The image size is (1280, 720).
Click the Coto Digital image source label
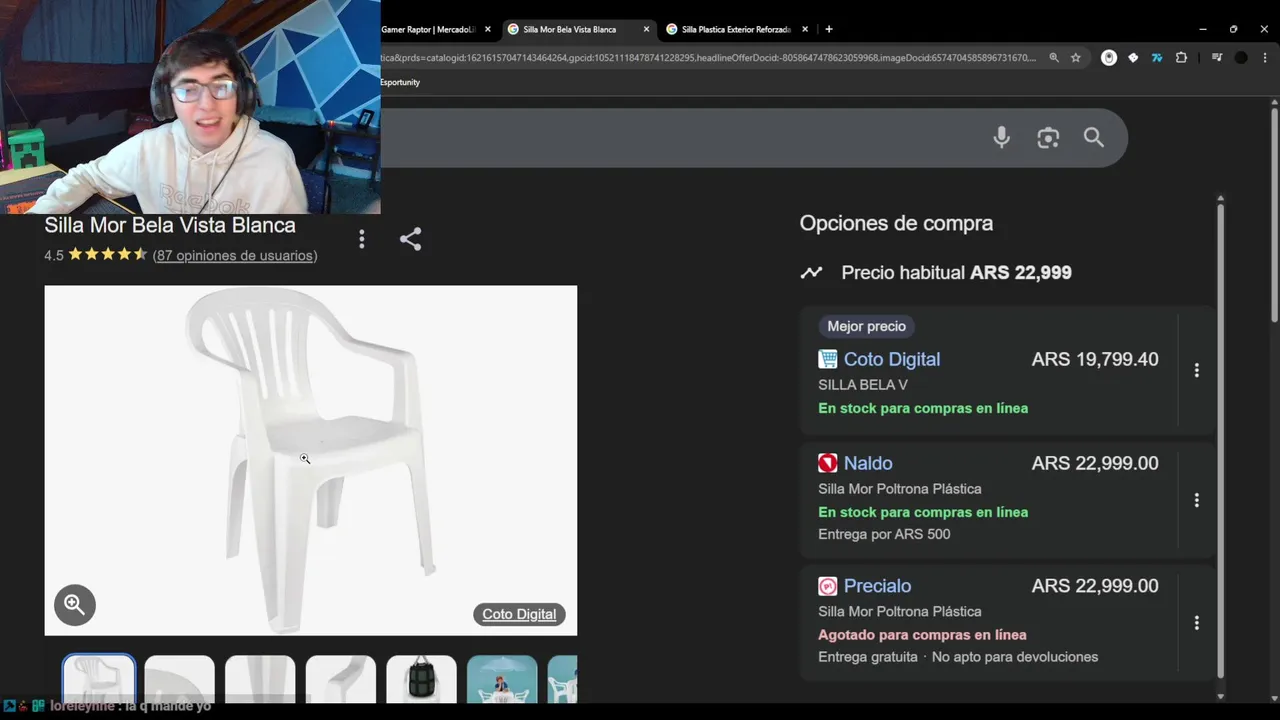tap(519, 614)
